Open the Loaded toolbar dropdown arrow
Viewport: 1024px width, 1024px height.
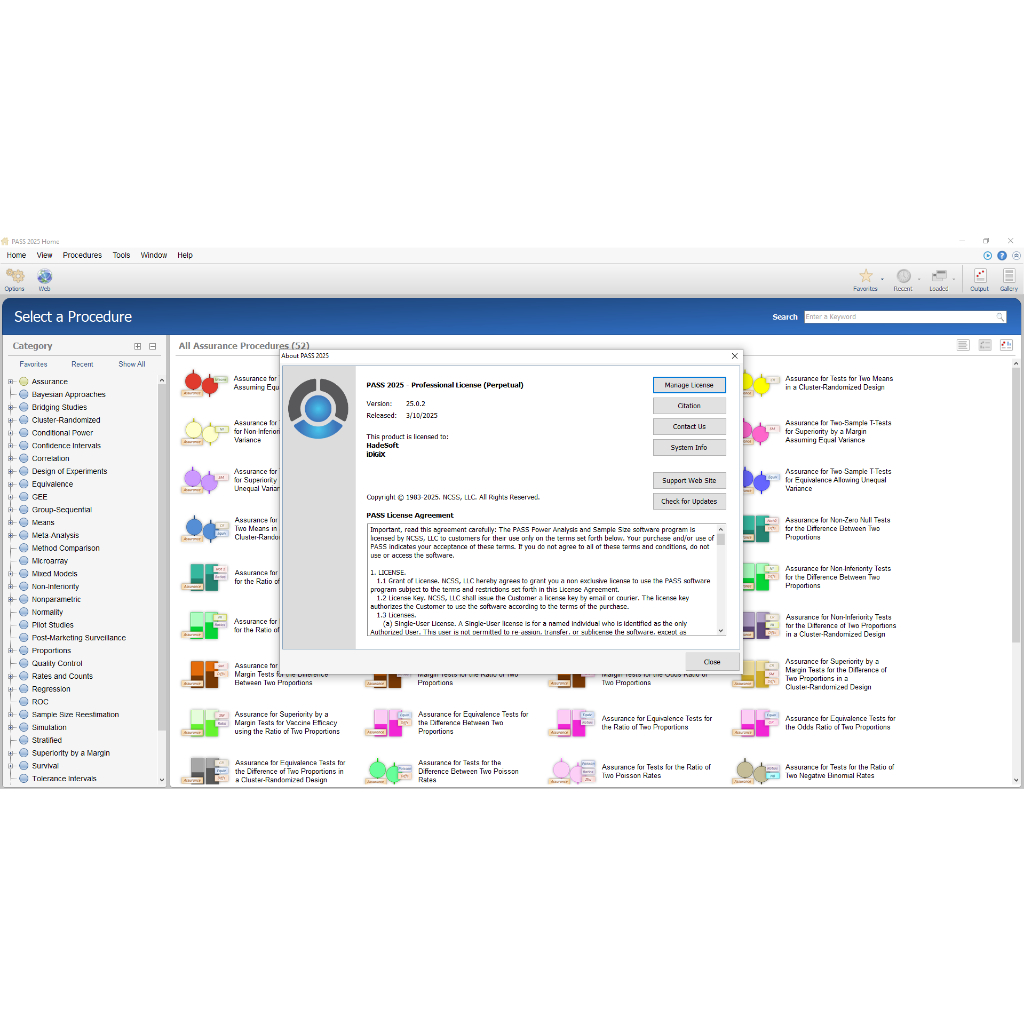coord(953,280)
